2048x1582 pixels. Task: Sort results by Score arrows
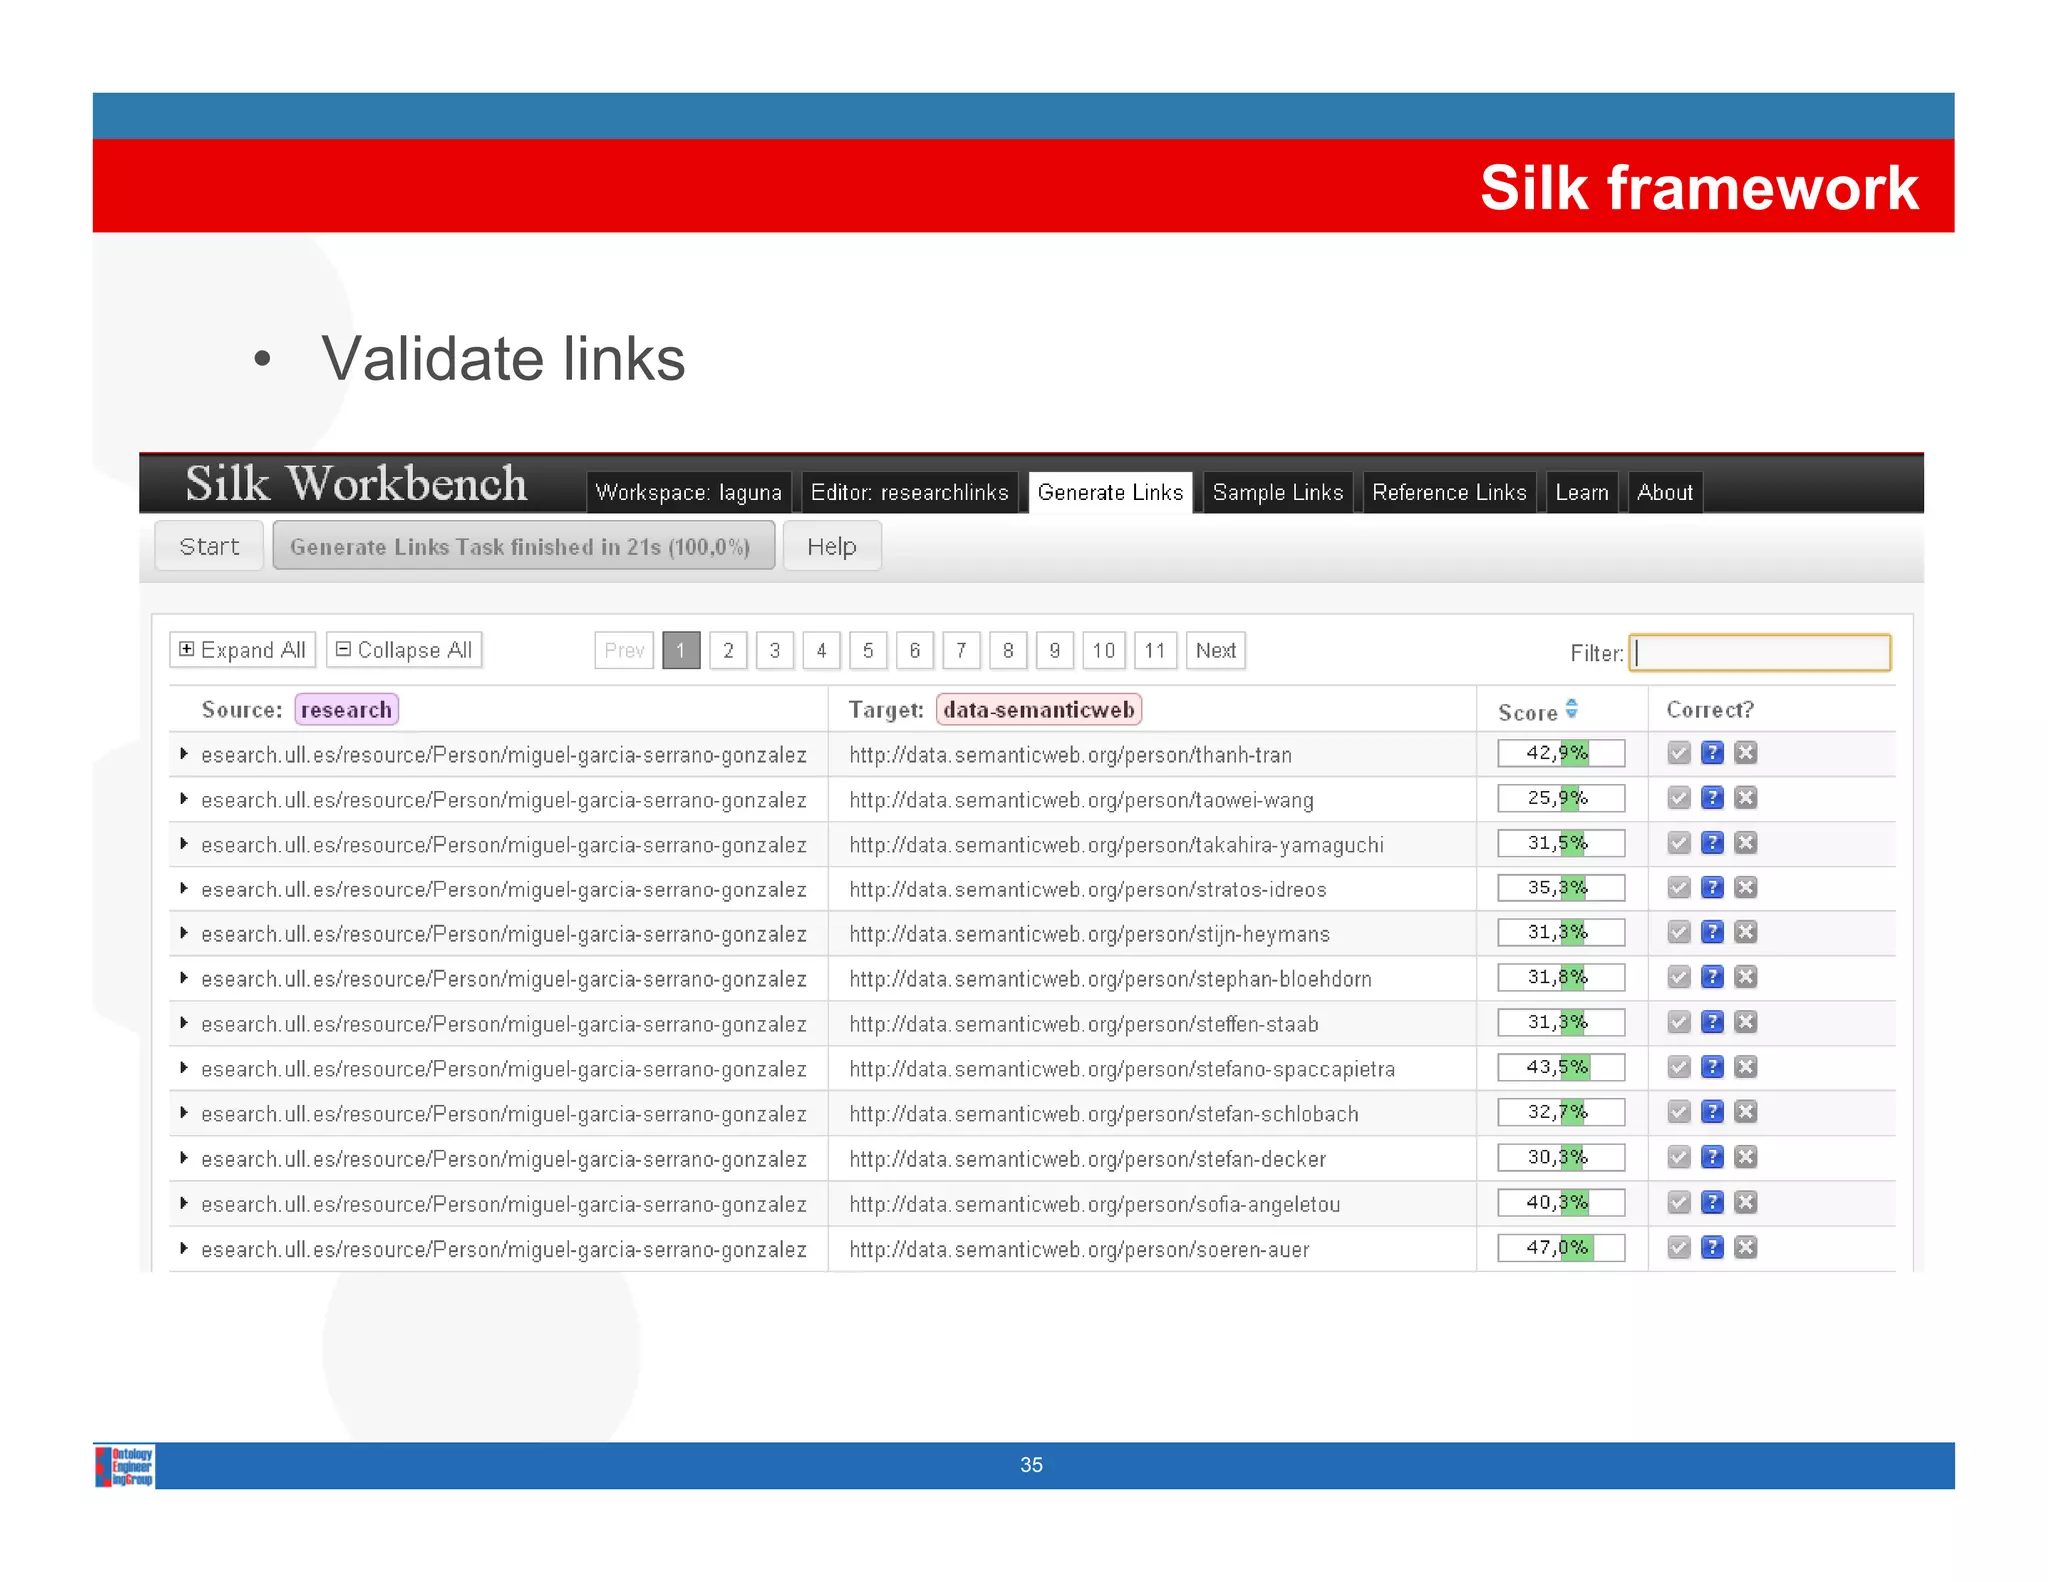click(1571, 709)
